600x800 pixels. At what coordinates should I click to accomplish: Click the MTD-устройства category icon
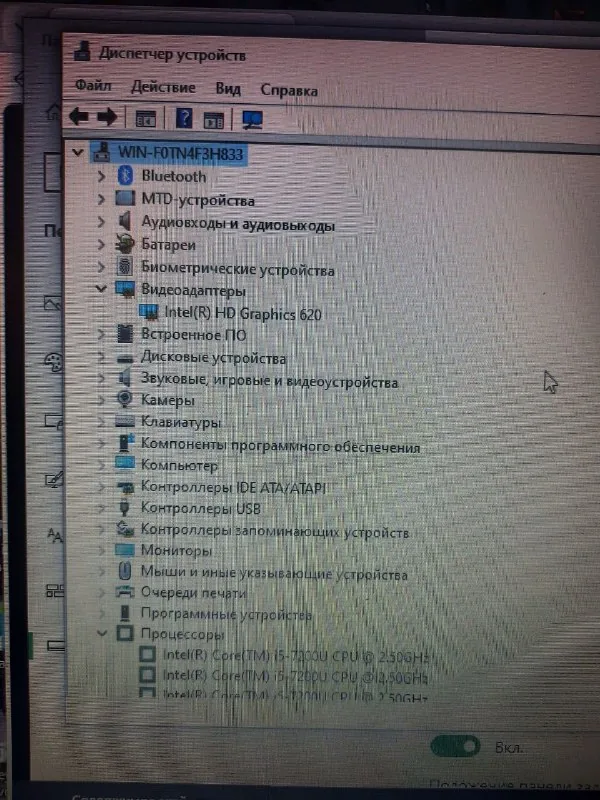pos(125,198)
